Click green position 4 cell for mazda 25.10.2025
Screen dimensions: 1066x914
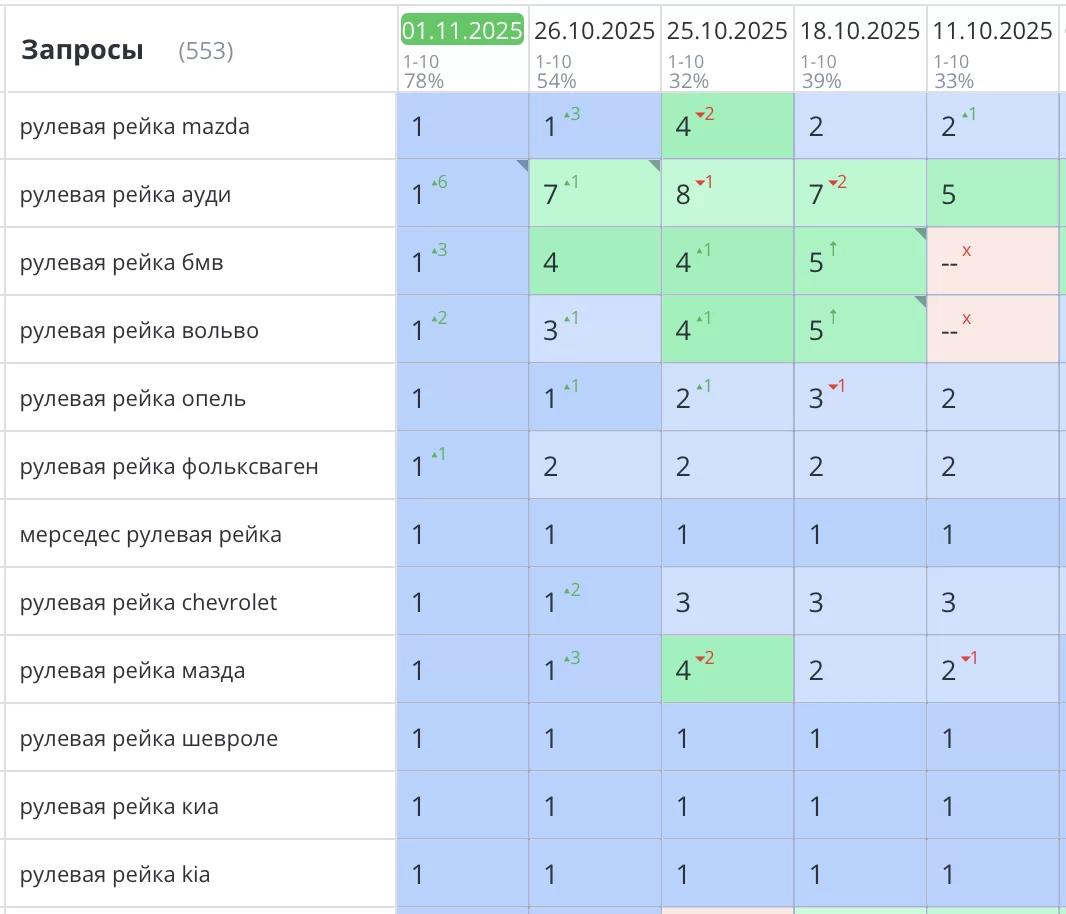click(x=727, y=127)
